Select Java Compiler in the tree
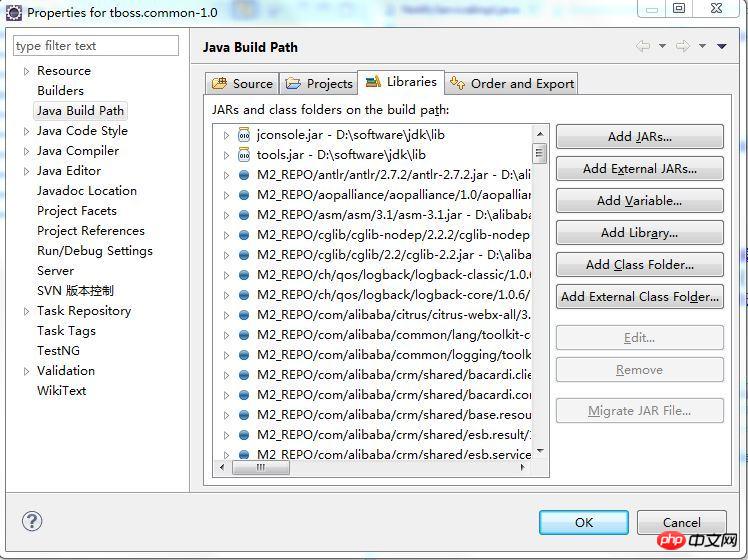The height and width of the screenshot is (560, 748). point(77,151)
